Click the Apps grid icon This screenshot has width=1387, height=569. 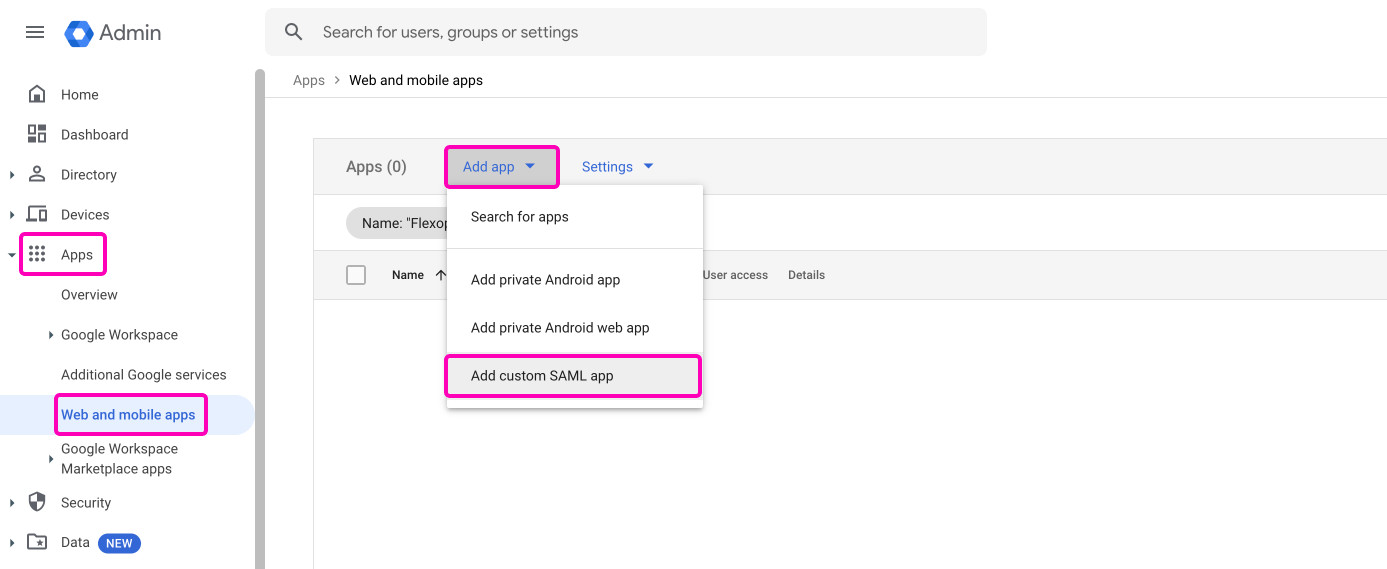click(x=37, y=254)
